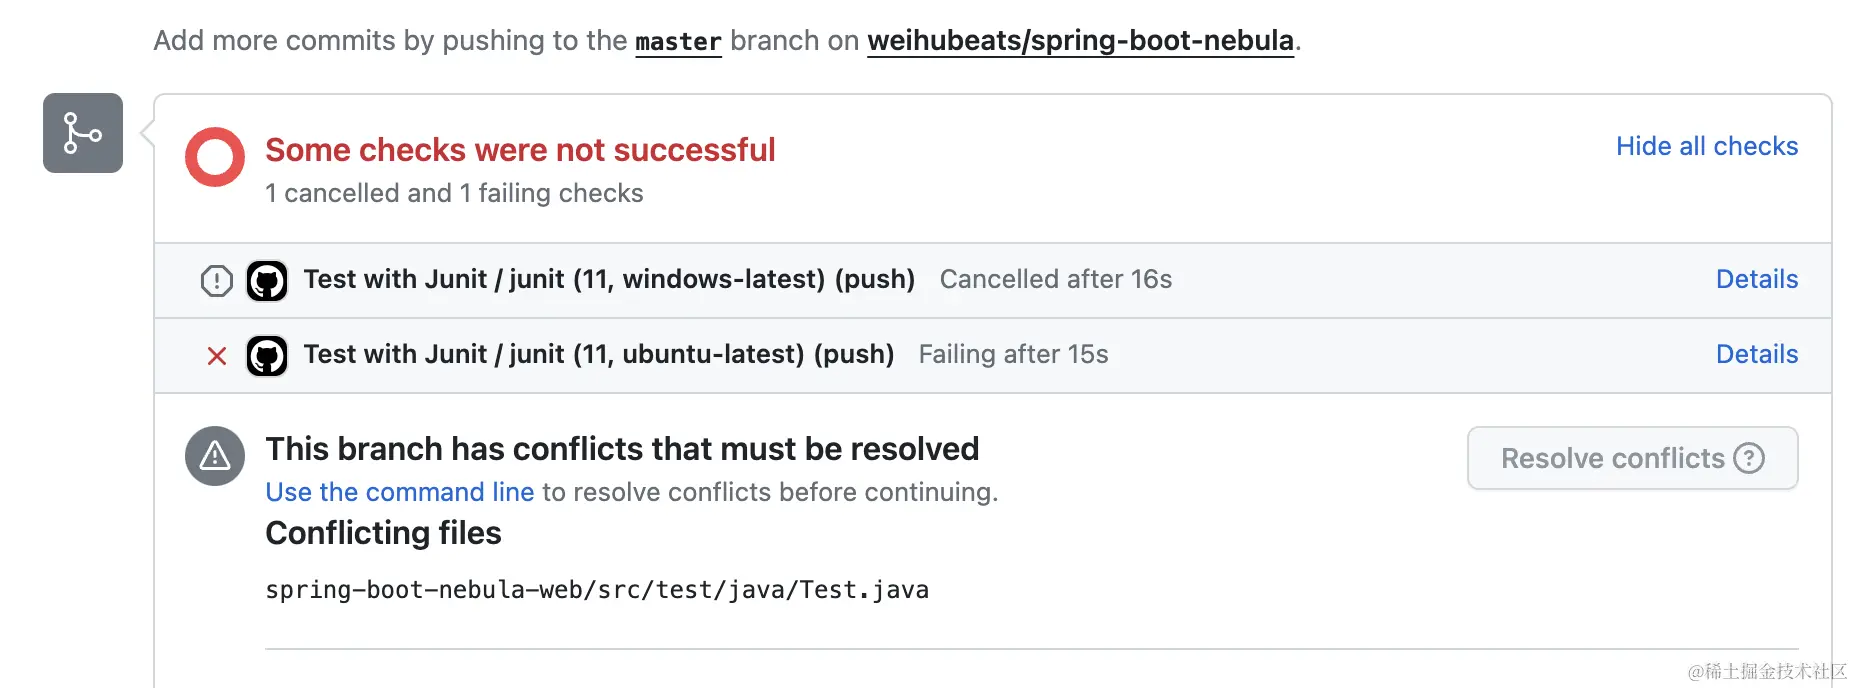Click the Failing after 15s status text
This screenshot has width=1854, height=688.
(1013, 354)
